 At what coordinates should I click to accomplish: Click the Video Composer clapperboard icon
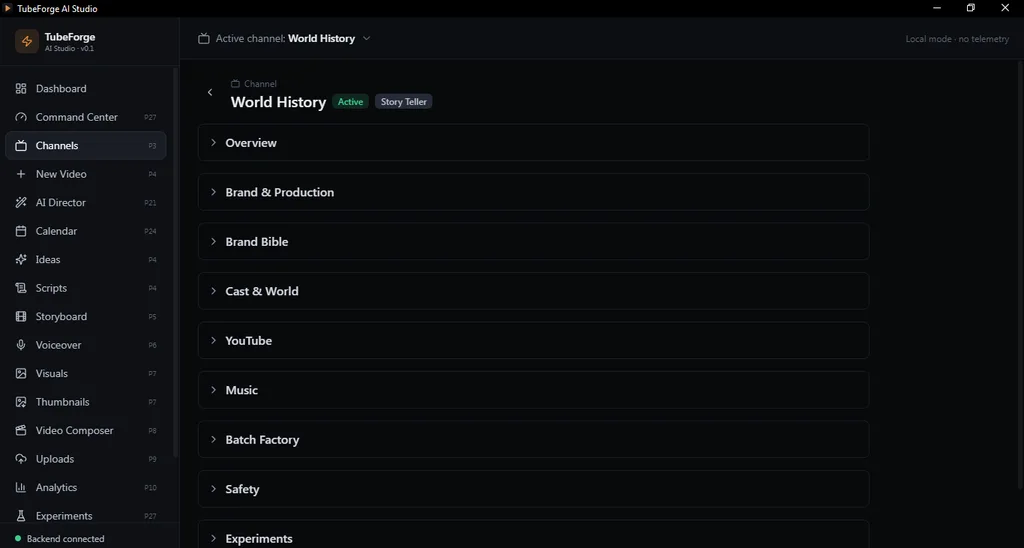[x=21, y=430]
